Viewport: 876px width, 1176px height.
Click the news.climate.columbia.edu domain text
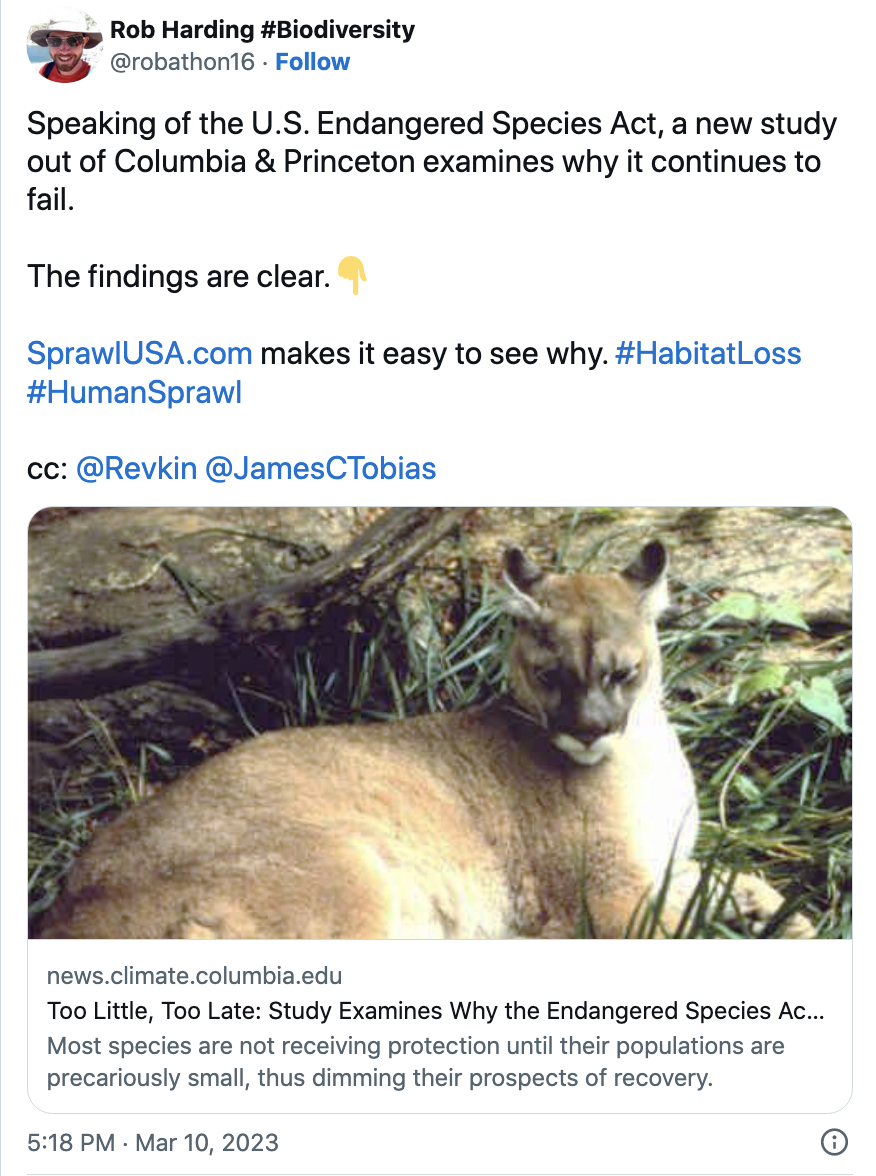point(194,975)
